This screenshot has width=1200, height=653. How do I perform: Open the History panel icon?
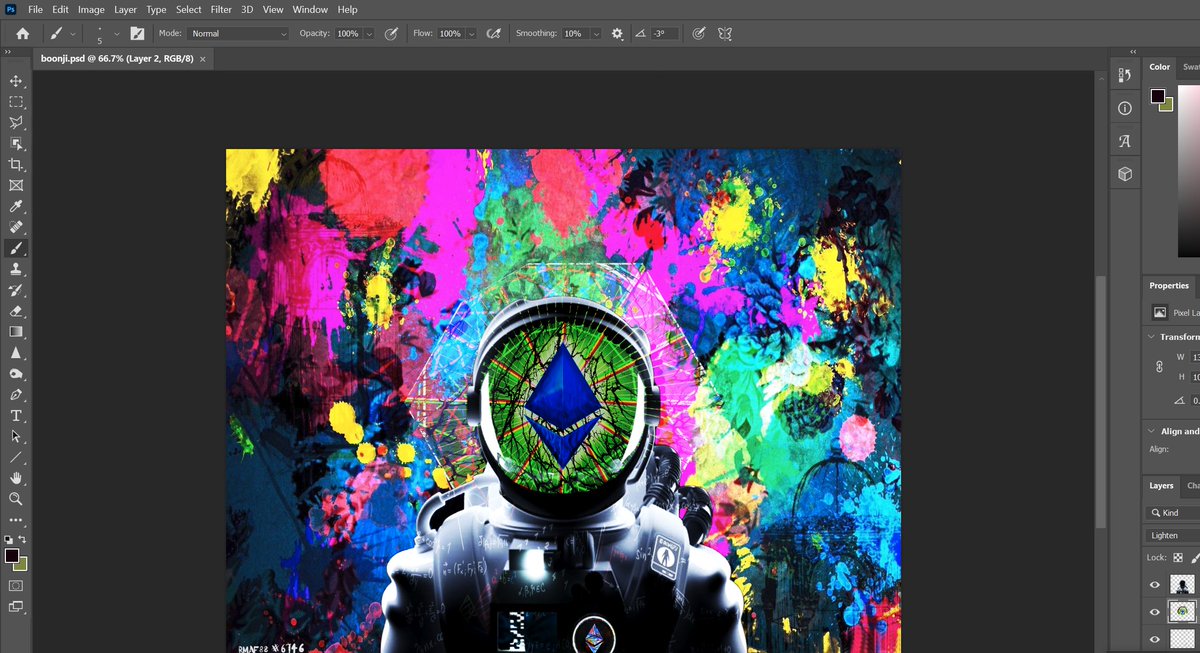1125,75
